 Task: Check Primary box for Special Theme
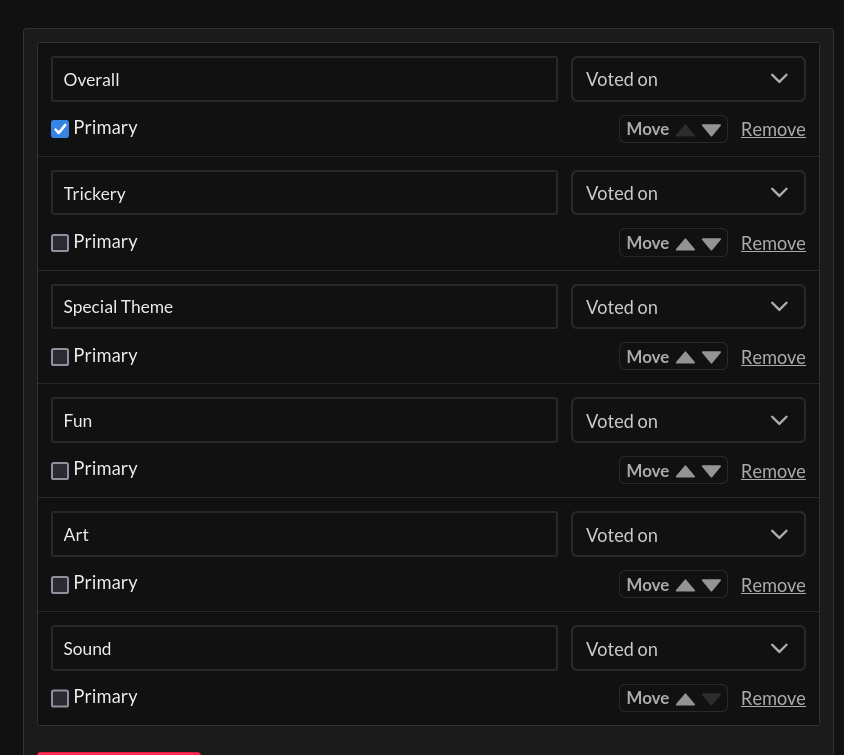60,357
